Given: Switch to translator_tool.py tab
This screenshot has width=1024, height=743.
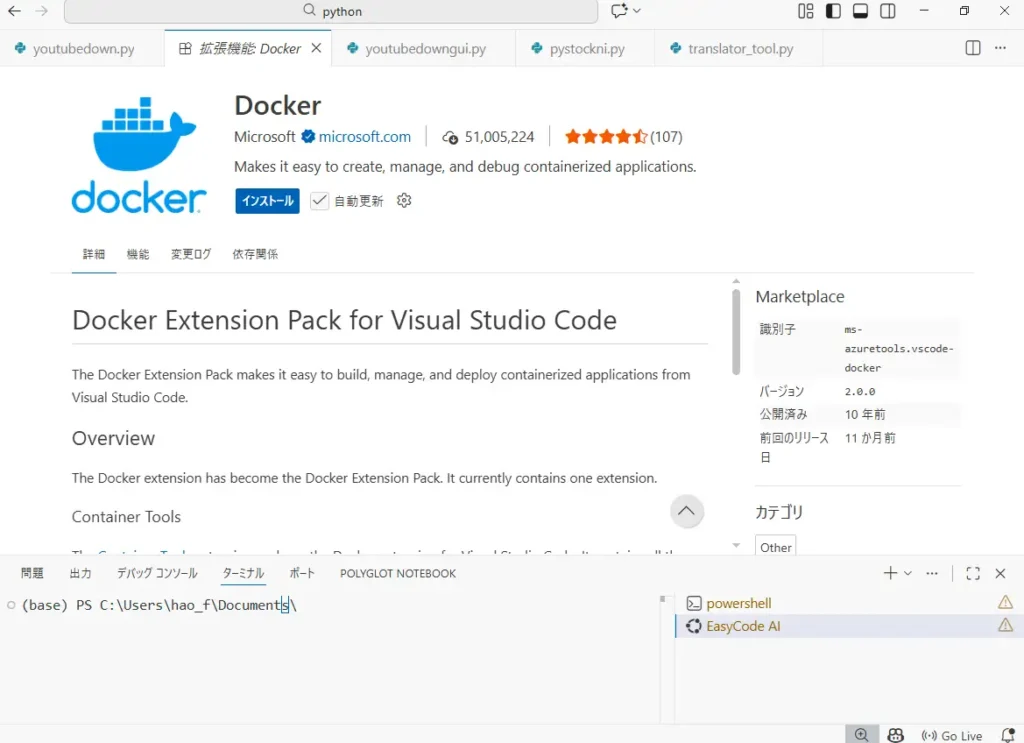Looking at the screenshot, I should [740, 48].
